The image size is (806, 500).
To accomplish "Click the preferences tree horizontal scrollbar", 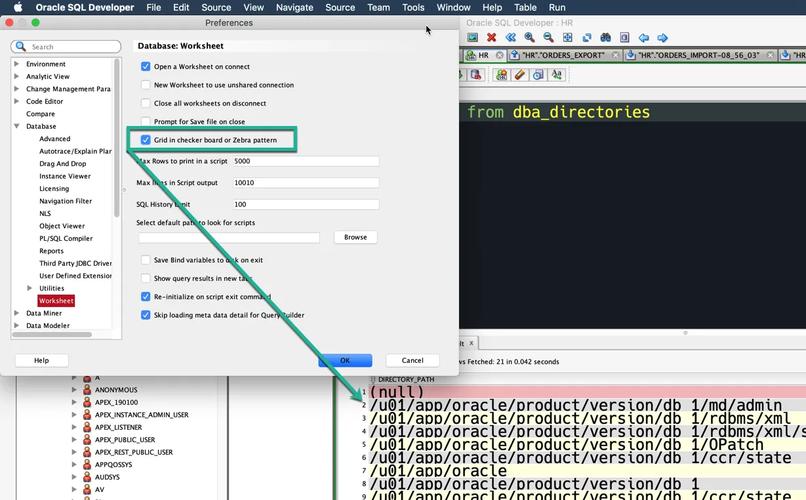I will pos(52,335).
